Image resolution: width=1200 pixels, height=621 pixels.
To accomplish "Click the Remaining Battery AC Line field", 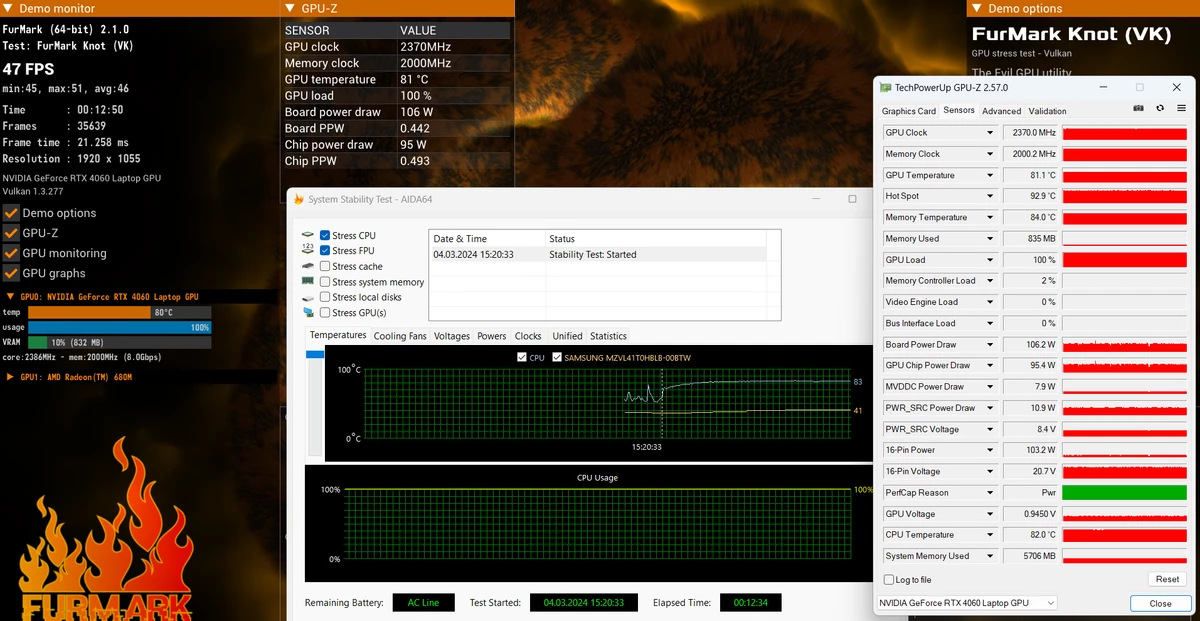I will coord(423,602).
